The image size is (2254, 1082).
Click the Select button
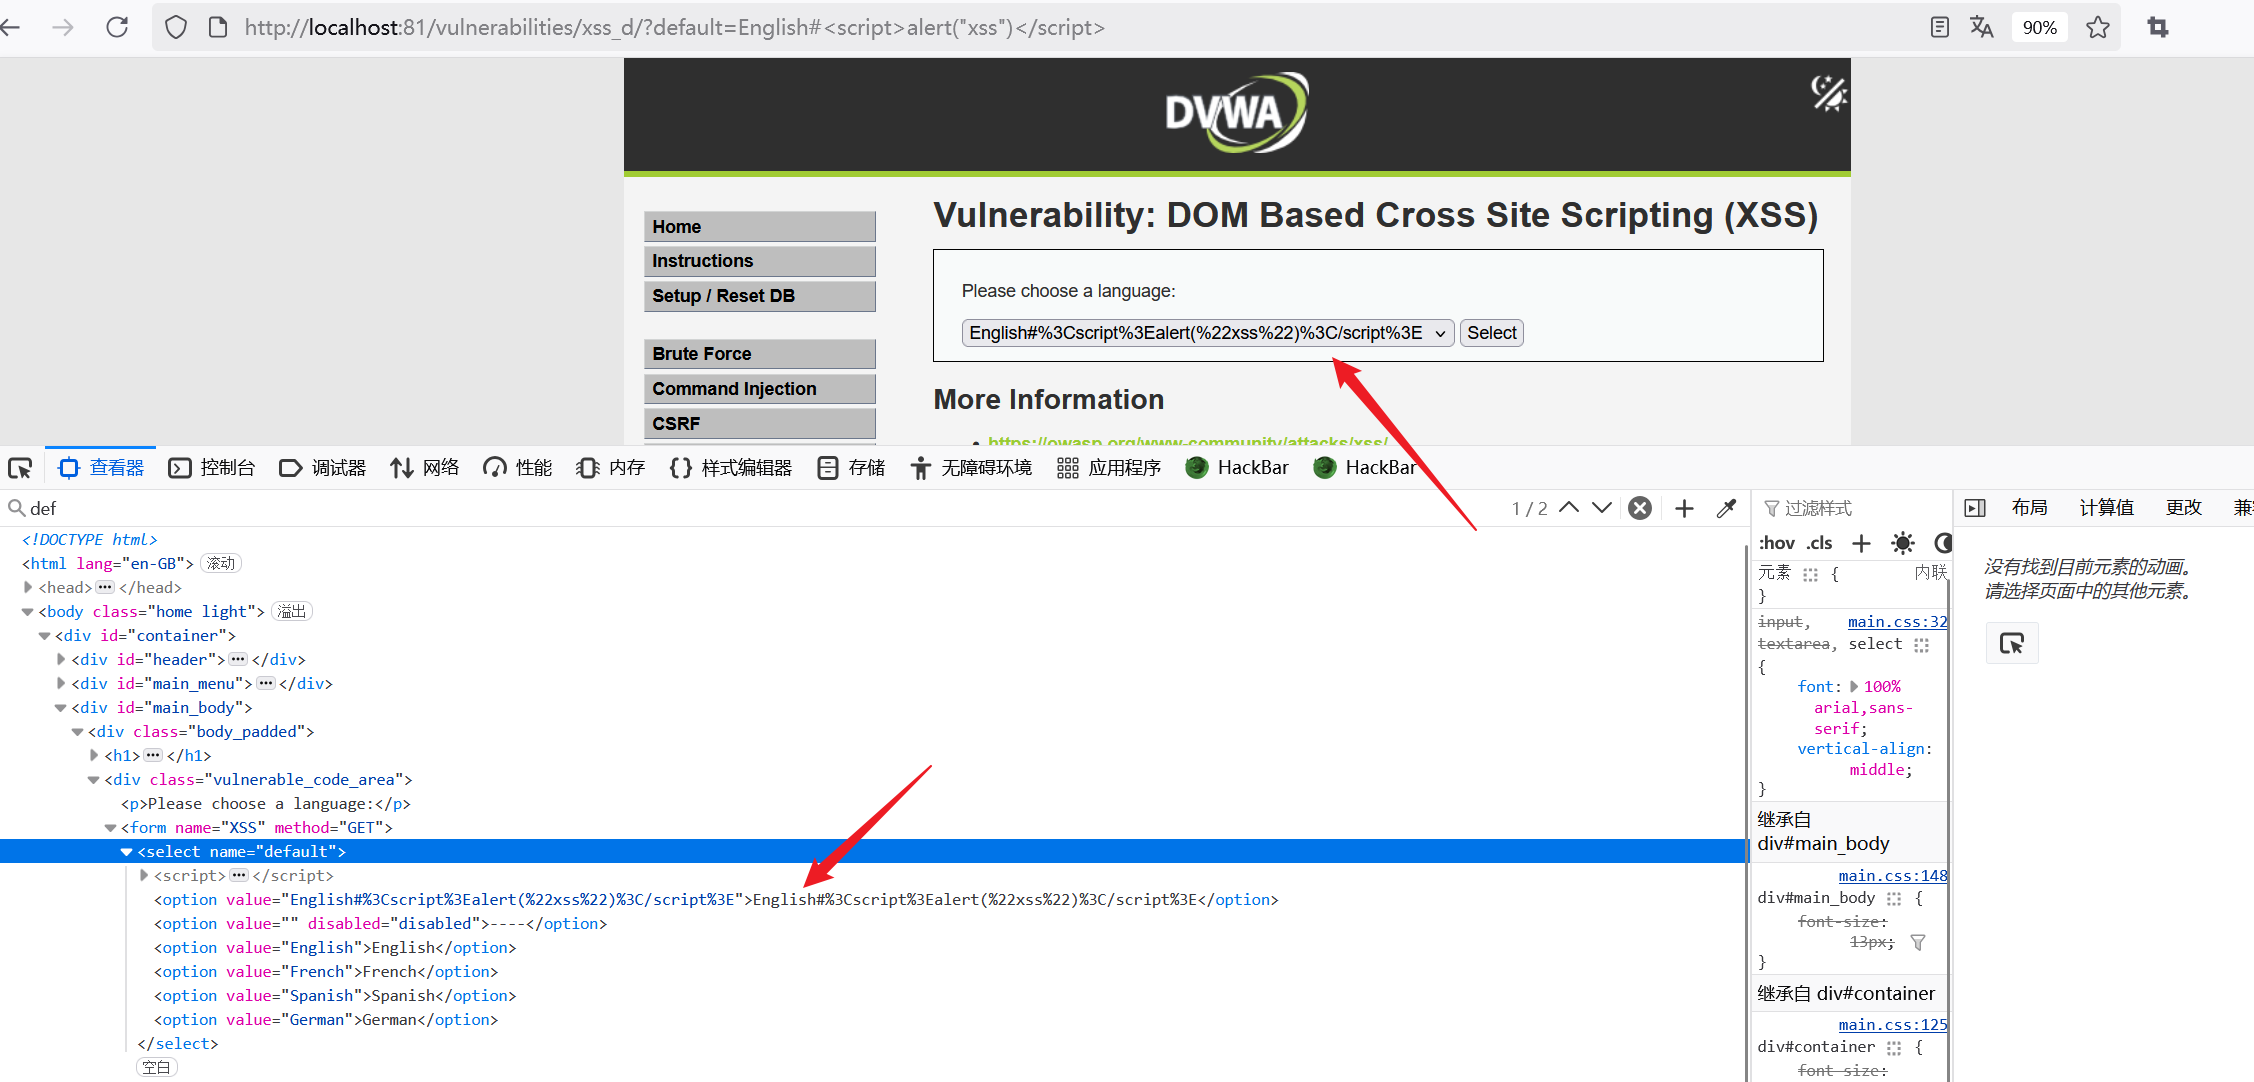point(1492,333)
